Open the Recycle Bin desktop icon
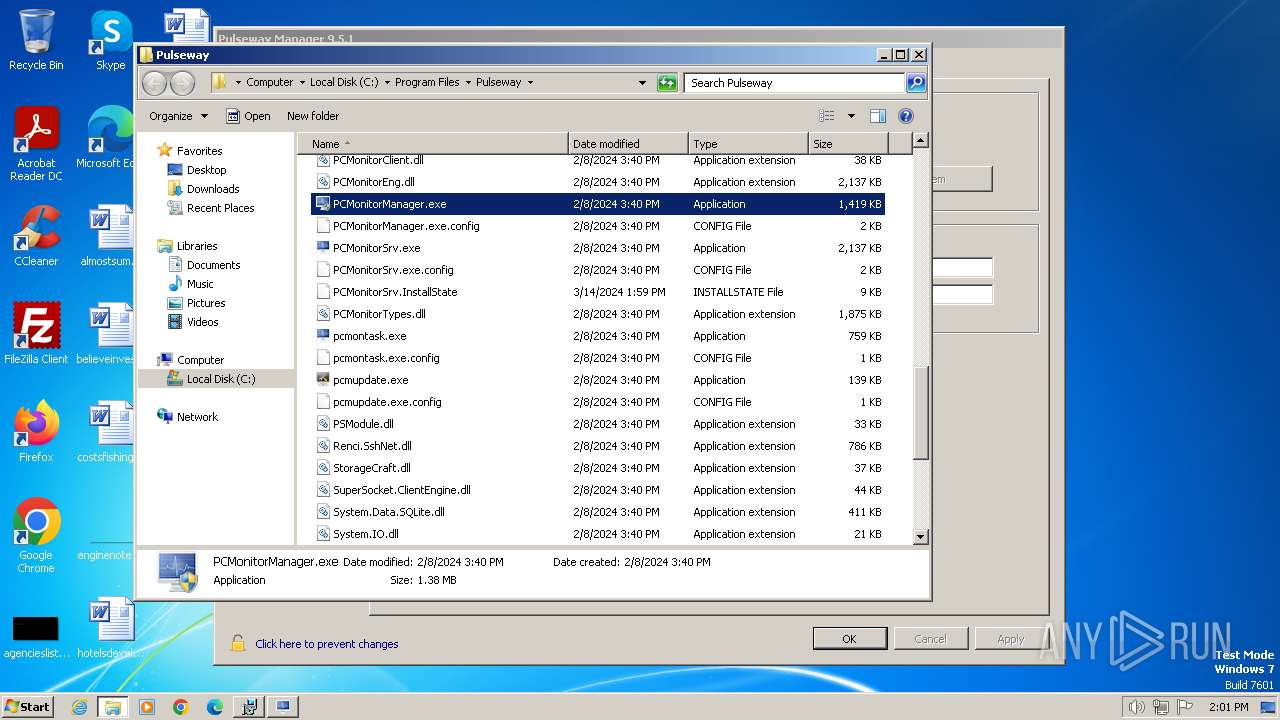 [36, 40]
